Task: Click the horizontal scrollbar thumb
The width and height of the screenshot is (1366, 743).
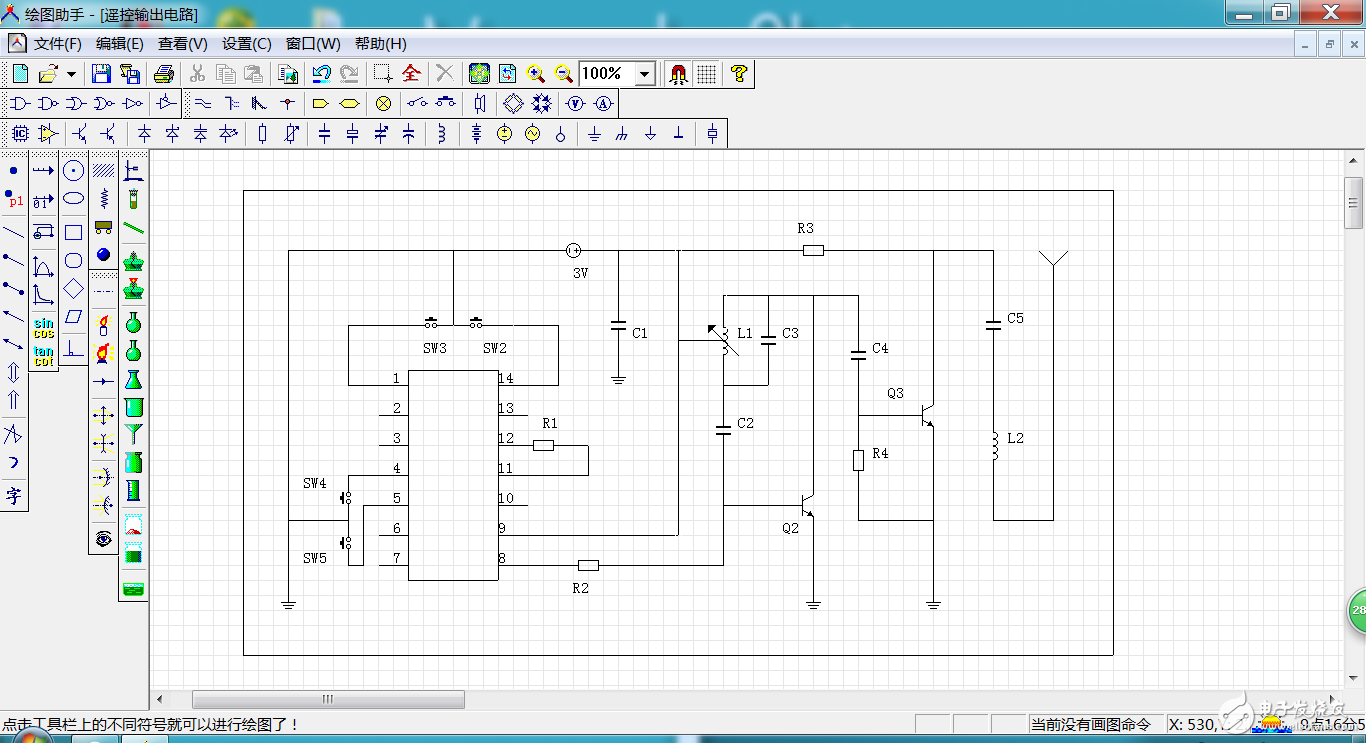Action: click(328, 699)
